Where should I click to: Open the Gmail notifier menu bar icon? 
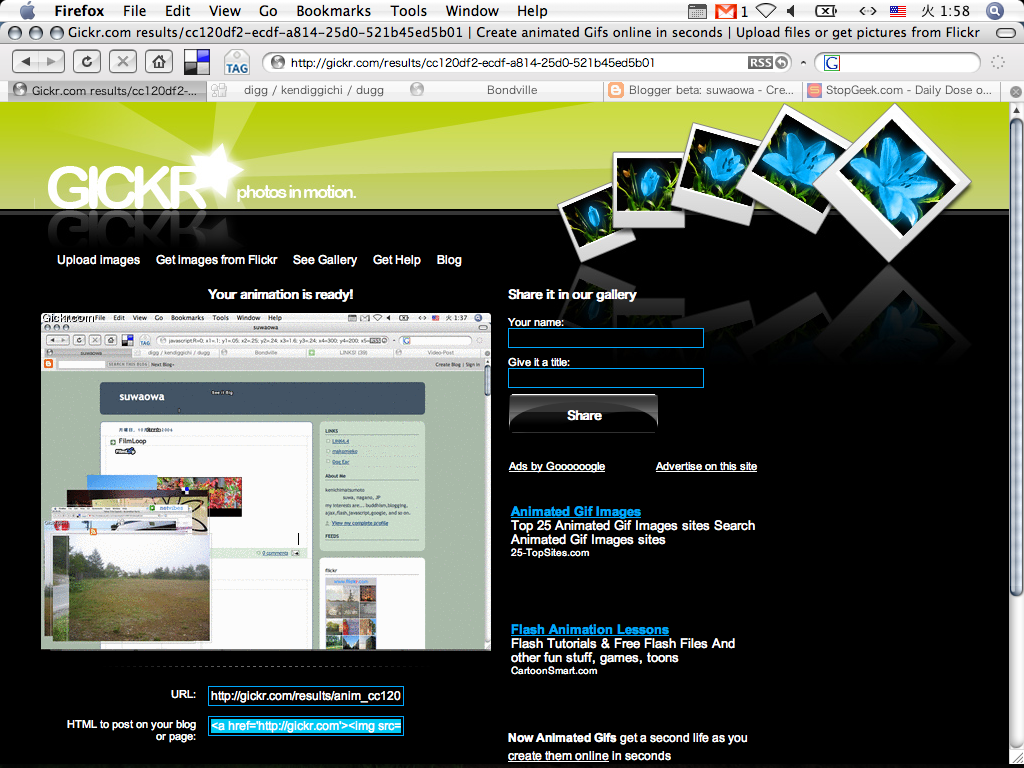tap(726, 11)
